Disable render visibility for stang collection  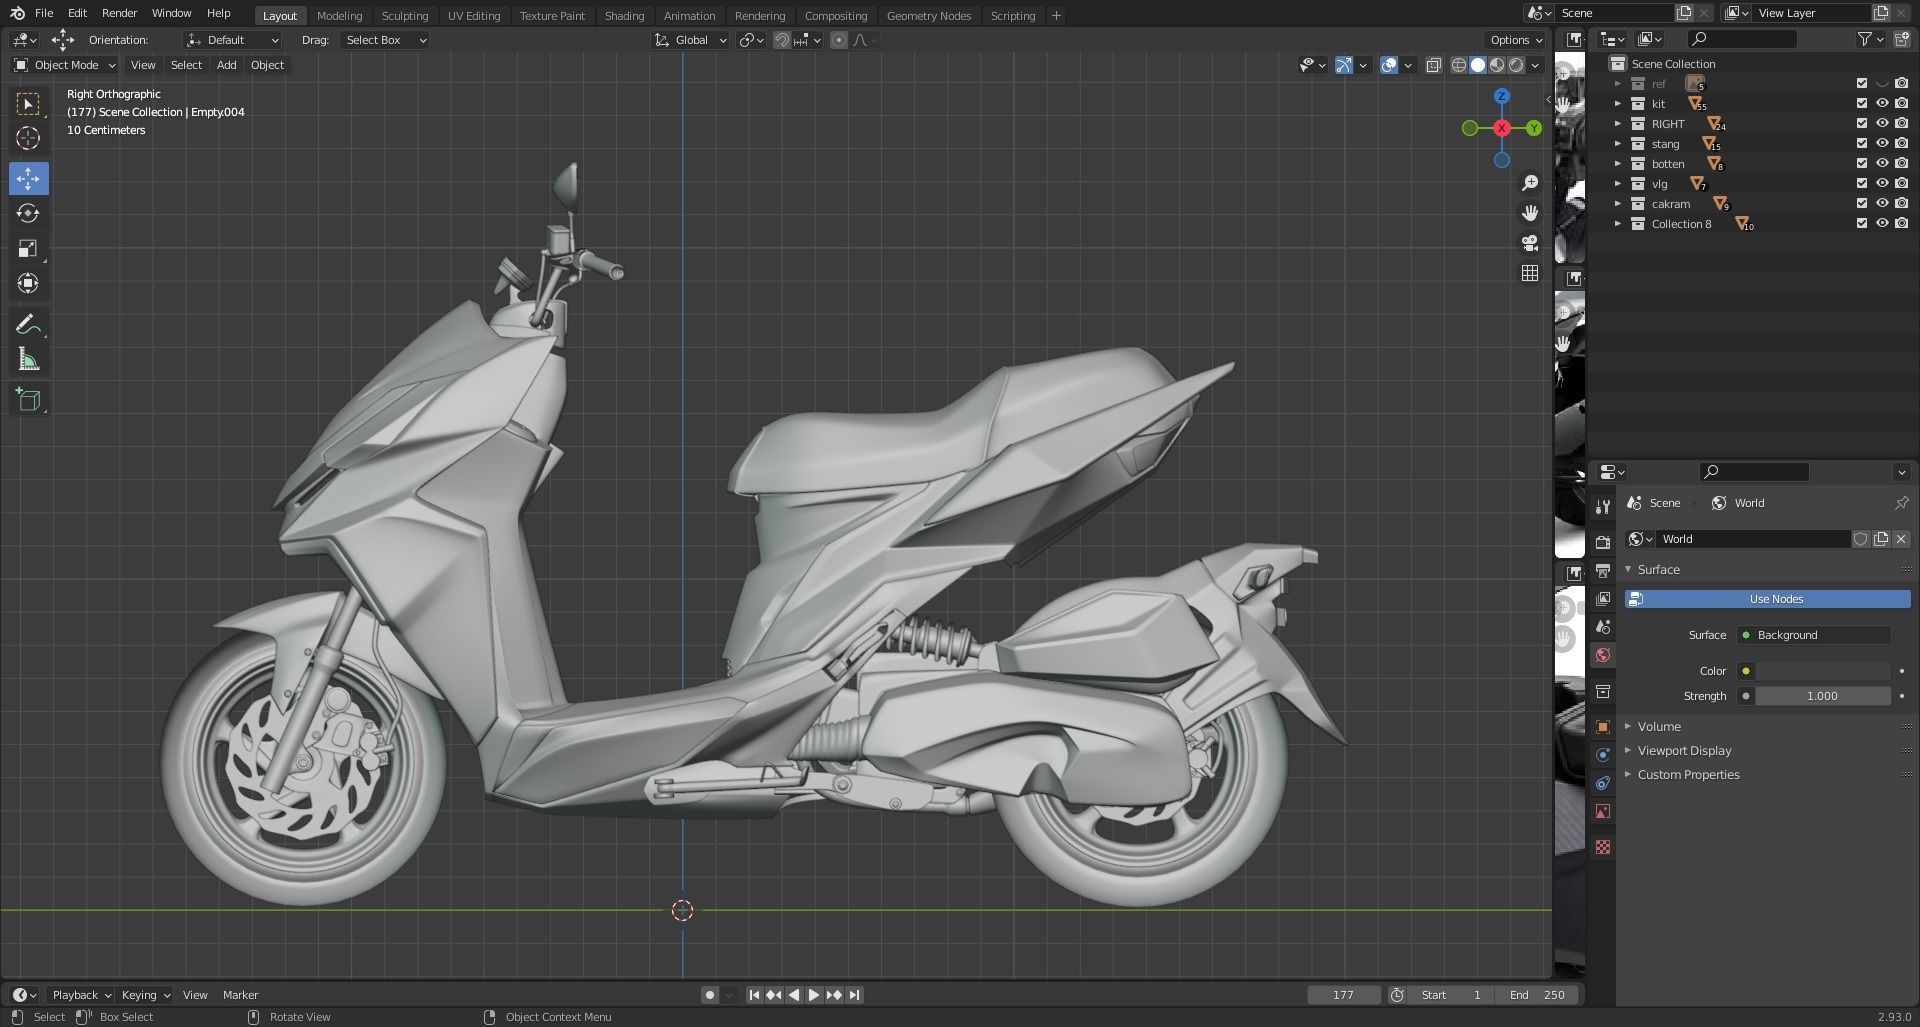pyautogui.click(x=1901, y=143)
